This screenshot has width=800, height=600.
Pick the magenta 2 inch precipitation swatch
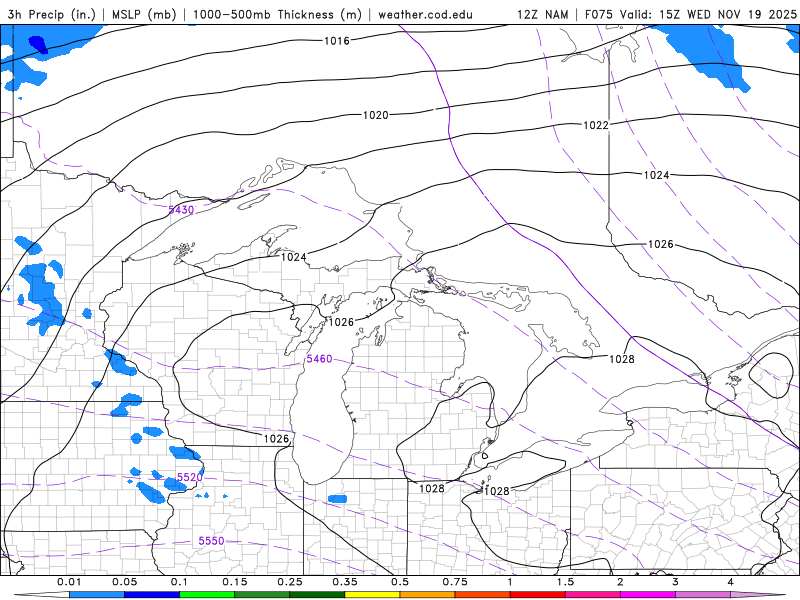648,595
